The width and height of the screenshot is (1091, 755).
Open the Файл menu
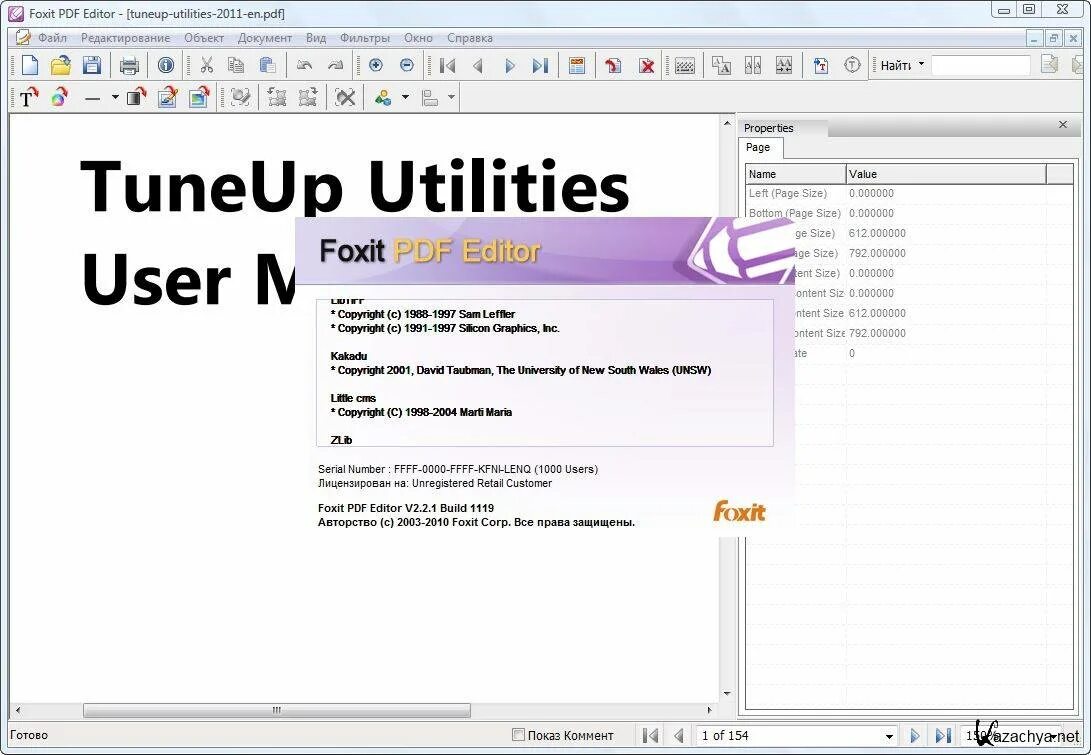tap(52, 38)
